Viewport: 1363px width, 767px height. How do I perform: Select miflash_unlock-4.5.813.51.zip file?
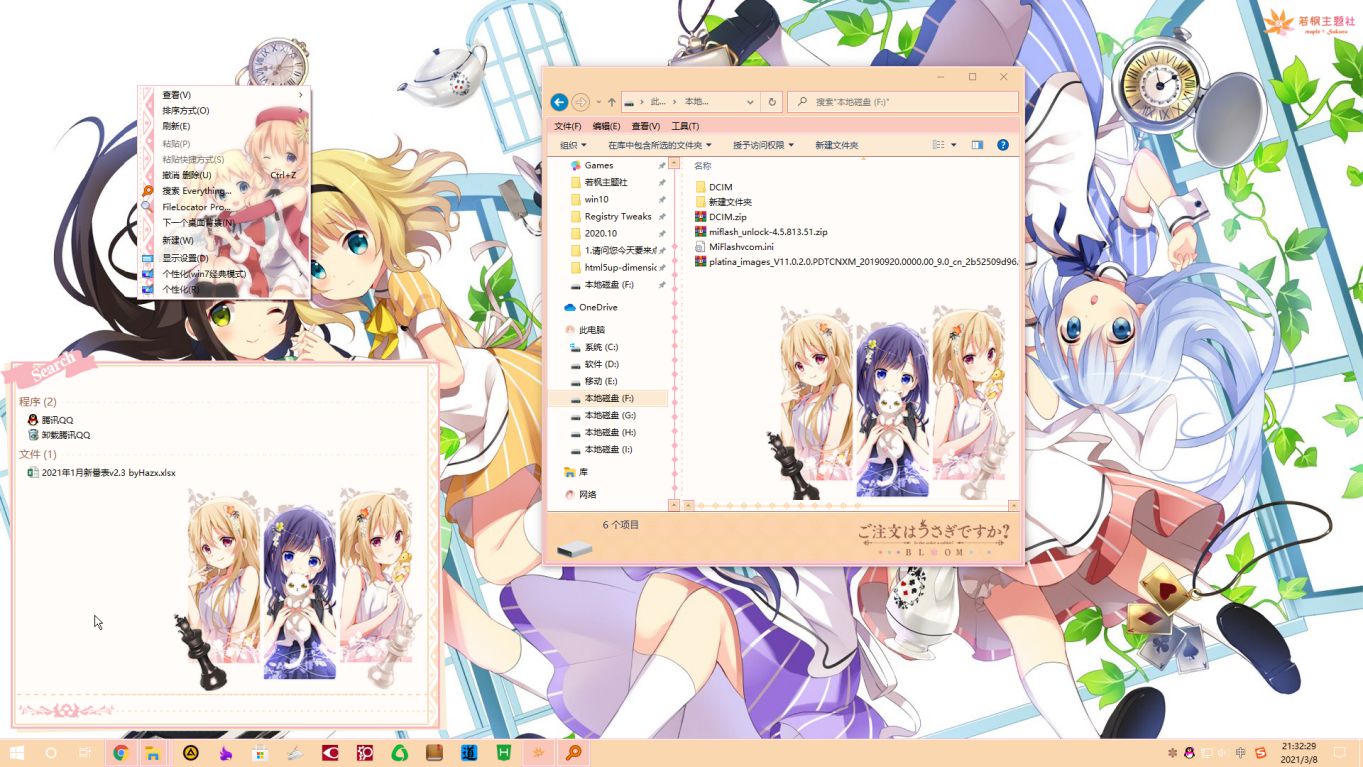(761, 231)
